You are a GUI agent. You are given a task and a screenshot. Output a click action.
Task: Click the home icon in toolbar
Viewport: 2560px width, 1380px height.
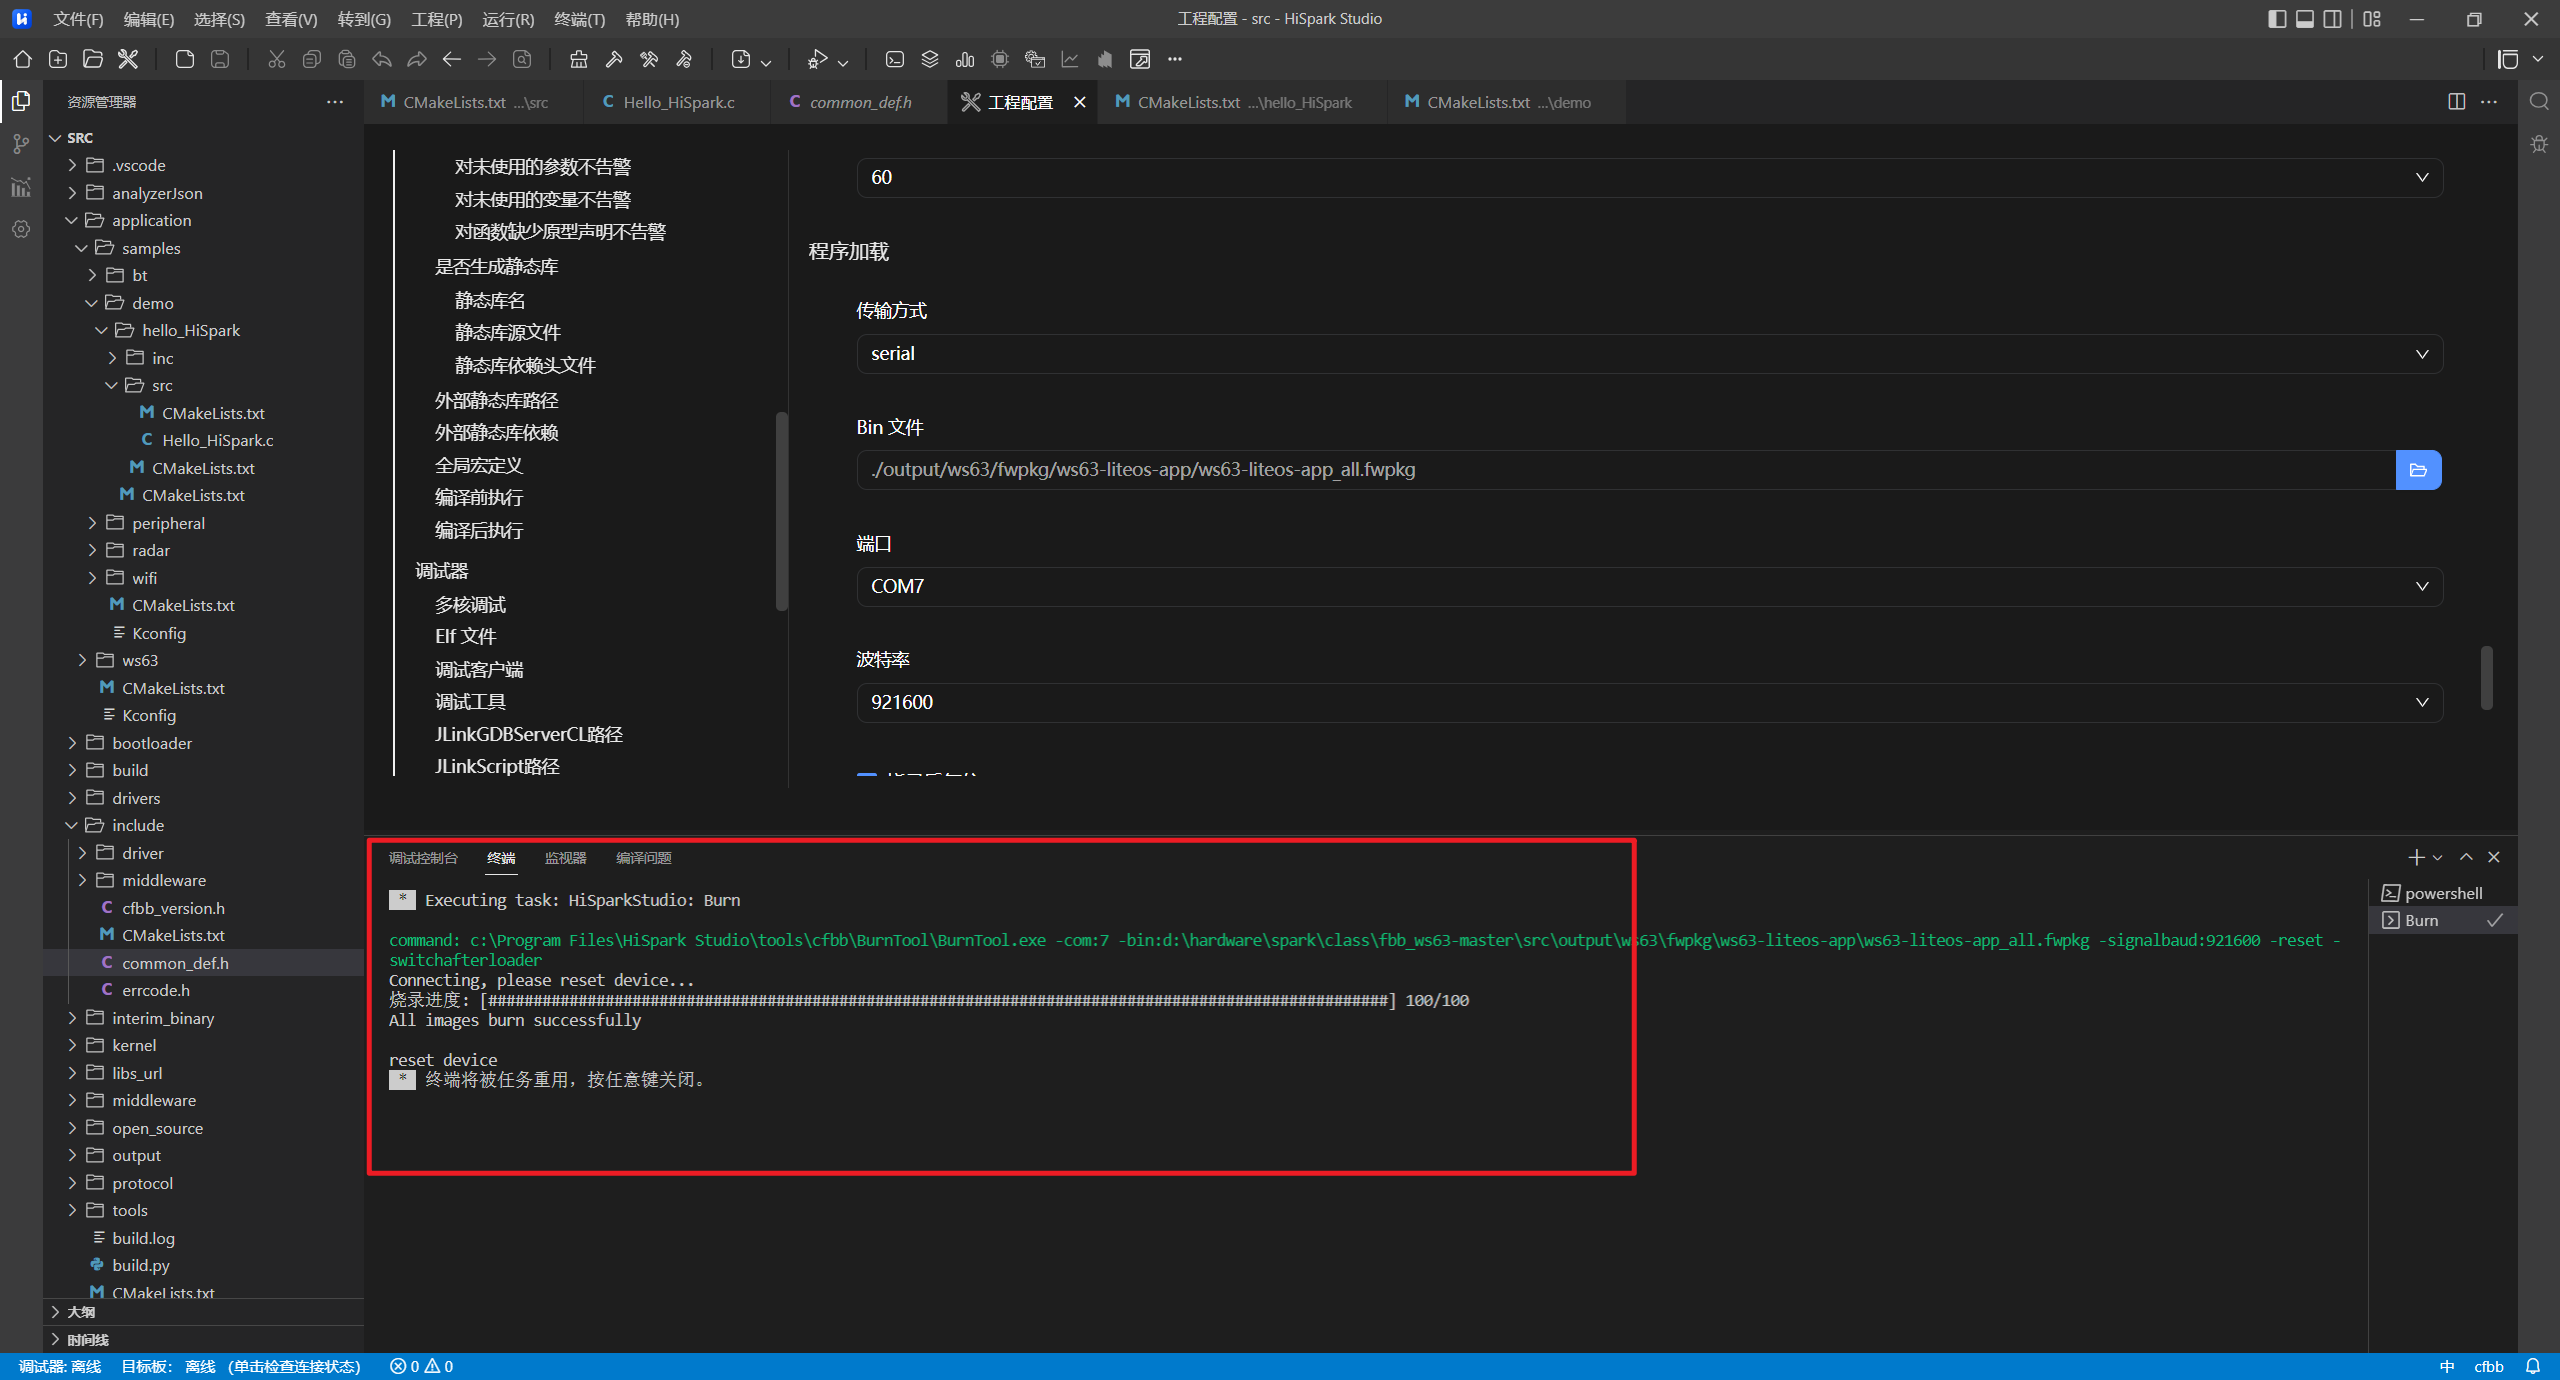[x=22, y=59]
